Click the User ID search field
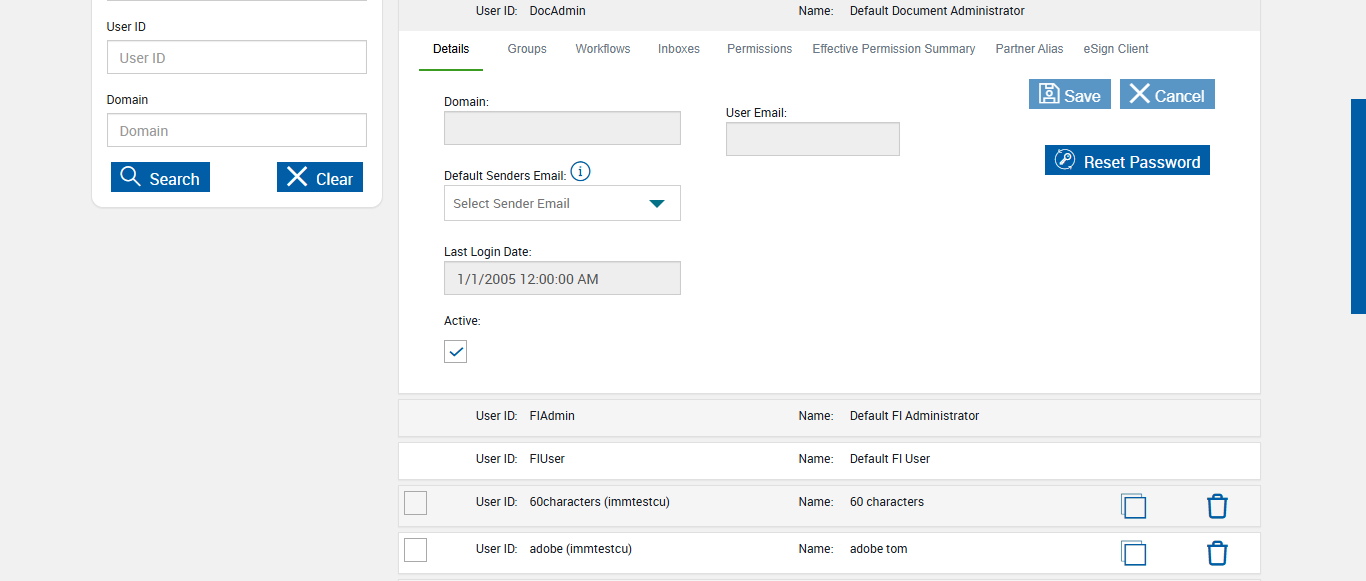Screen dimensions: 1366x581 [x=236, y=58]
